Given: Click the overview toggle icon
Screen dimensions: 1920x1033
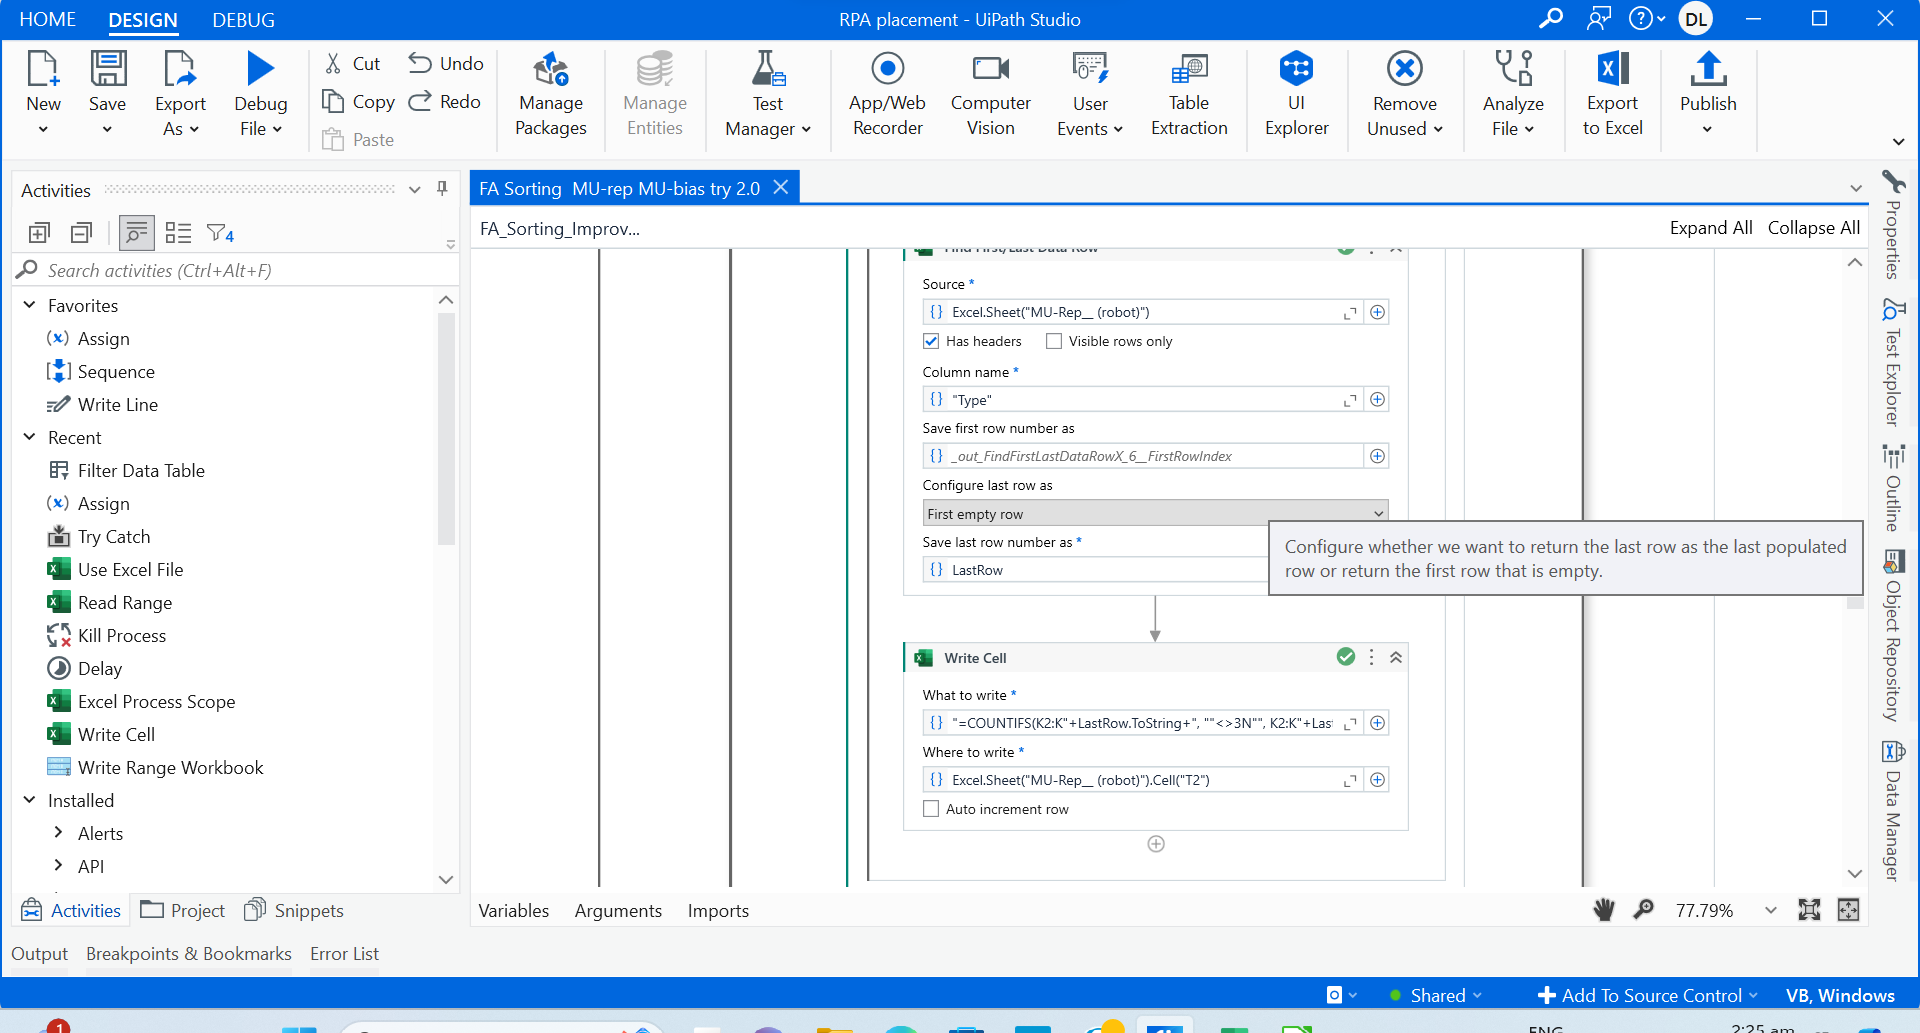Looking at the screenshot, I should pyautogui.click(x=1848, y=910).
